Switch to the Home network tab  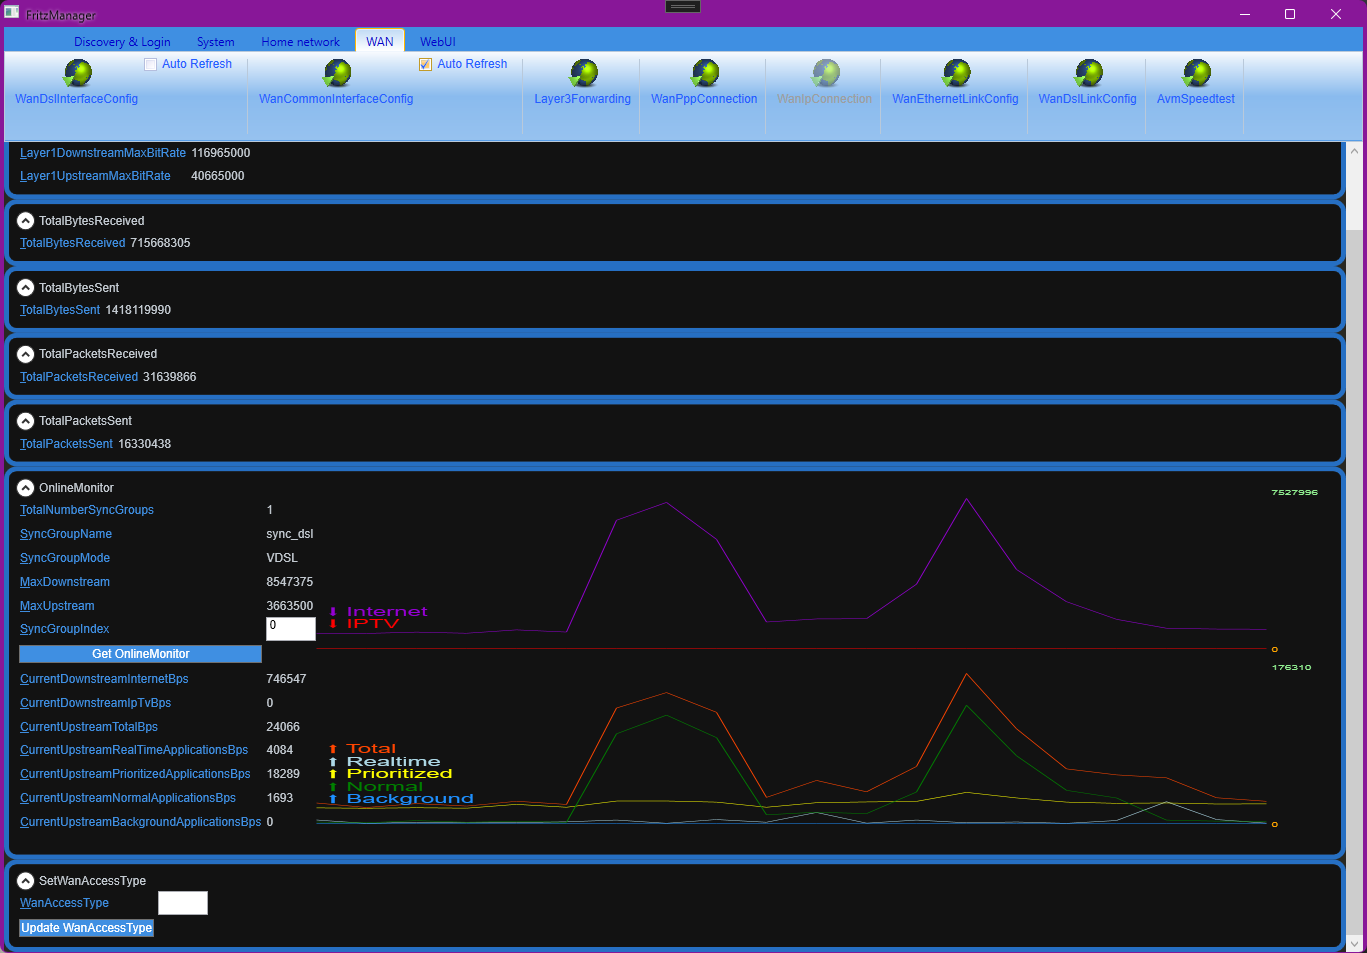300,42
